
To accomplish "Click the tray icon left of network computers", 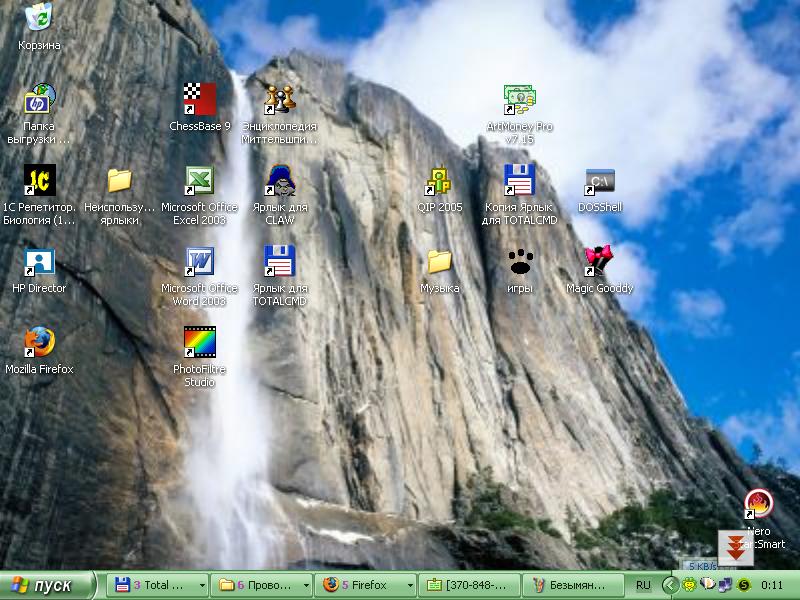I will point(707,584).
